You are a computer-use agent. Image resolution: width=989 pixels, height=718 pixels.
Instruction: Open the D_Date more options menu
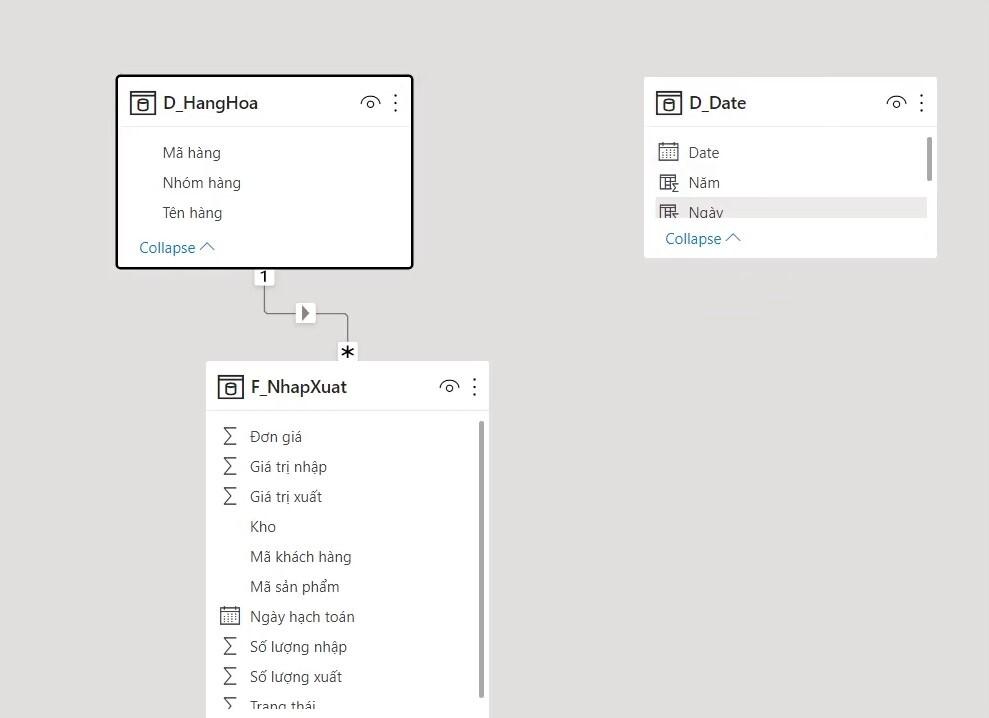921,101
